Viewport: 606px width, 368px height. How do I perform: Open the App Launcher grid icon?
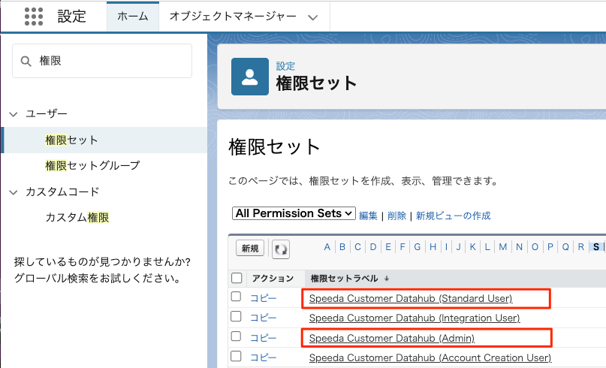[x=34, y=16]
